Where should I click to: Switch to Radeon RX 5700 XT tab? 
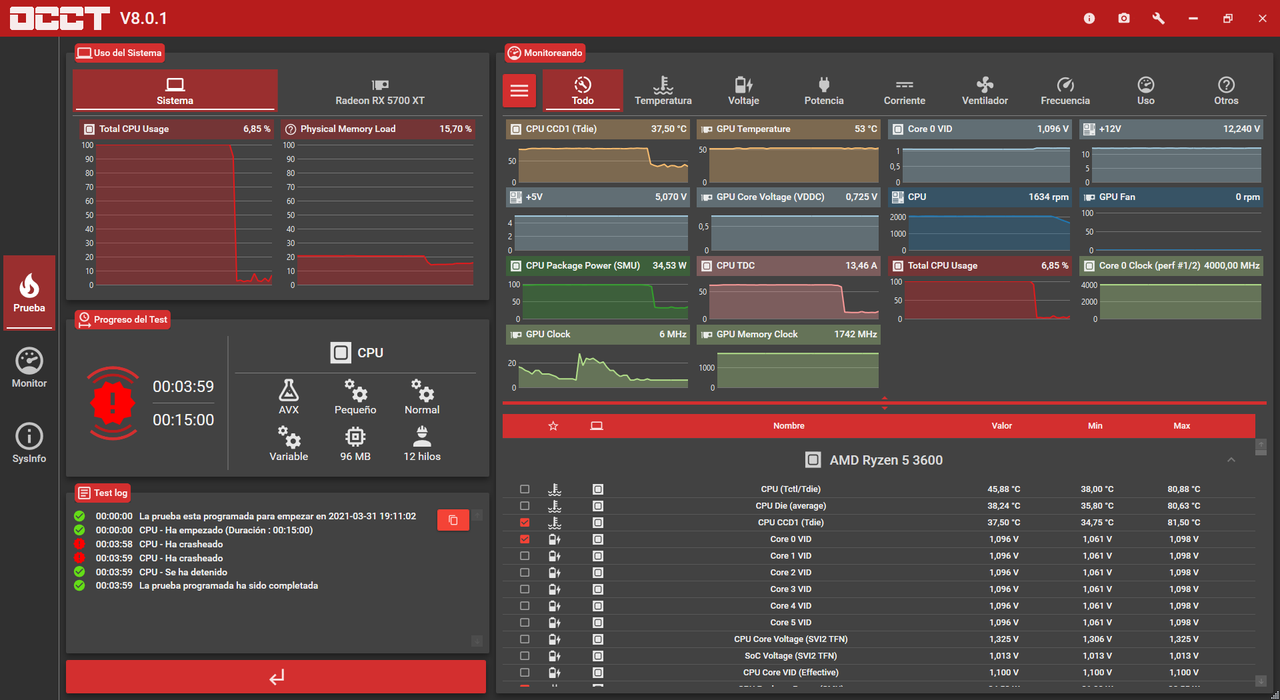point(380,91)
